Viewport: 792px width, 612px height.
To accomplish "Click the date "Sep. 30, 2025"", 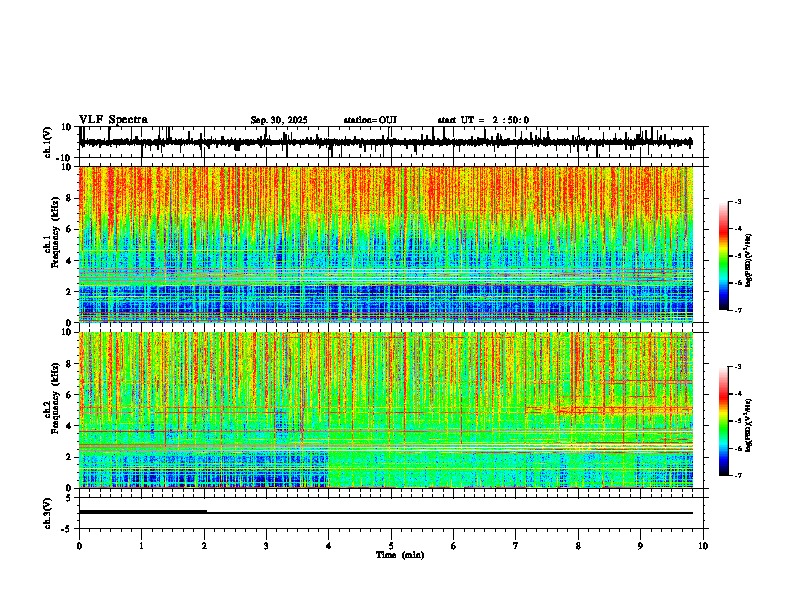I will pyautogui.click(x=279, y=120).
